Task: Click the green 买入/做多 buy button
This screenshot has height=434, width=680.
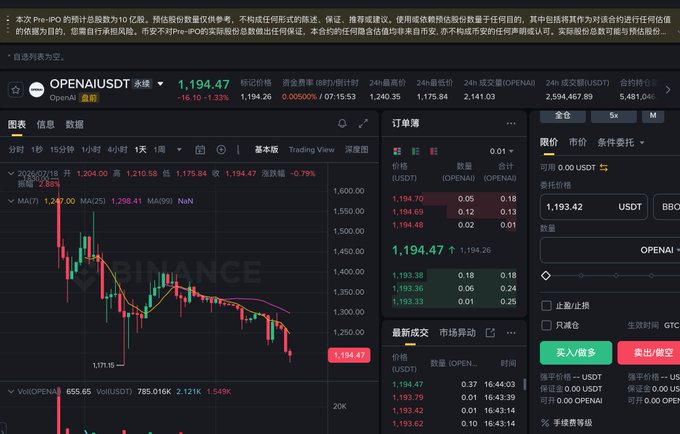Action: (576, 352)
